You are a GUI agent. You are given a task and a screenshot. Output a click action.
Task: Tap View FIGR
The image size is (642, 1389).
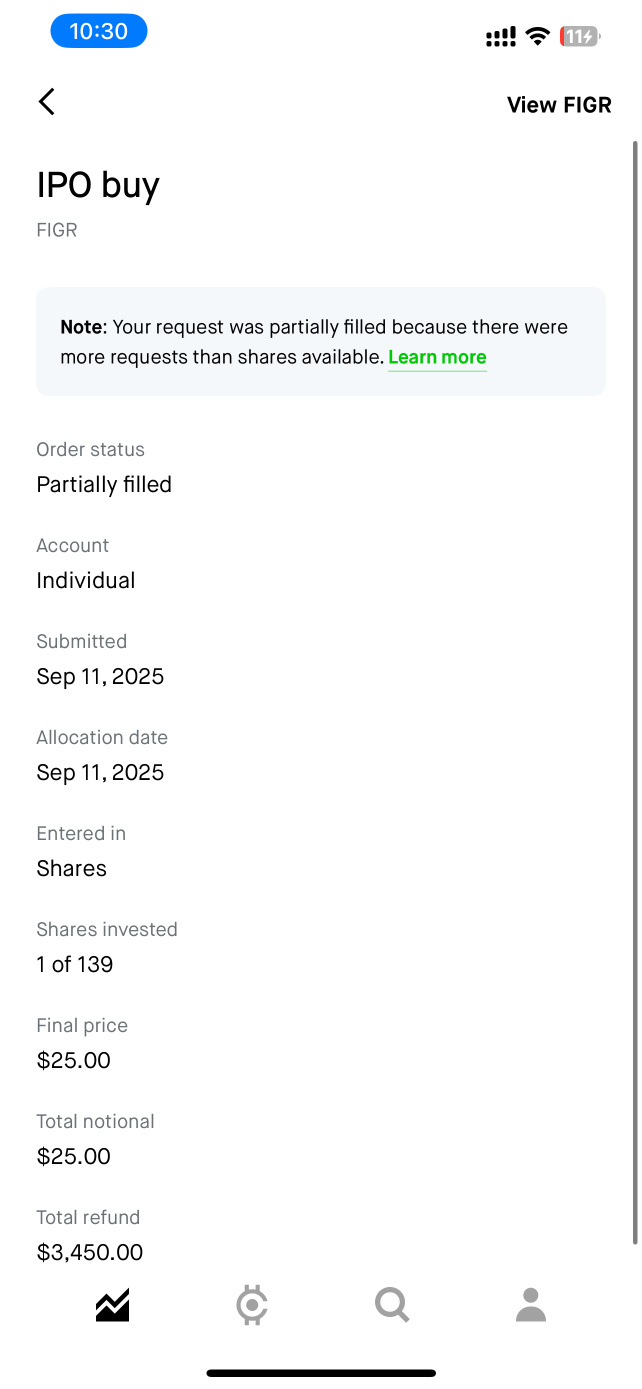point(558,105)
